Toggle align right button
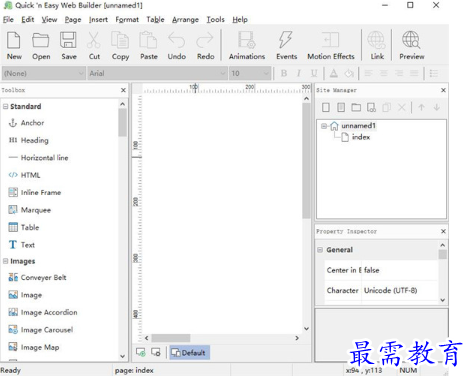 point(399,73)
